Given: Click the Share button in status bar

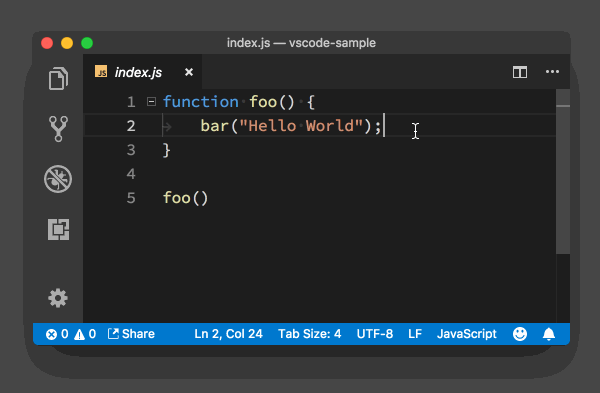Looking at the screenshot, I should click(x=131, y=334).
